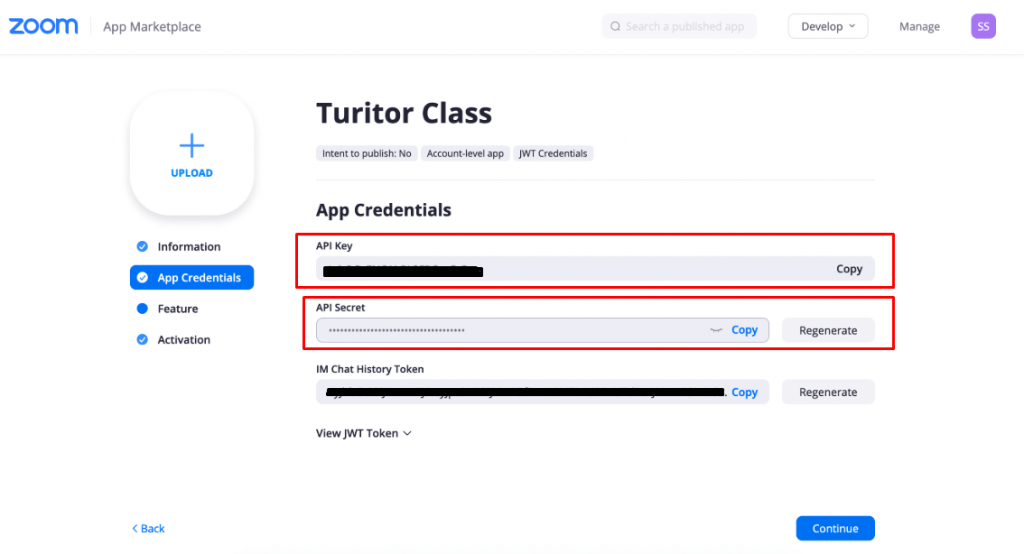Expand View JWT Token section

tap(363, 433)
